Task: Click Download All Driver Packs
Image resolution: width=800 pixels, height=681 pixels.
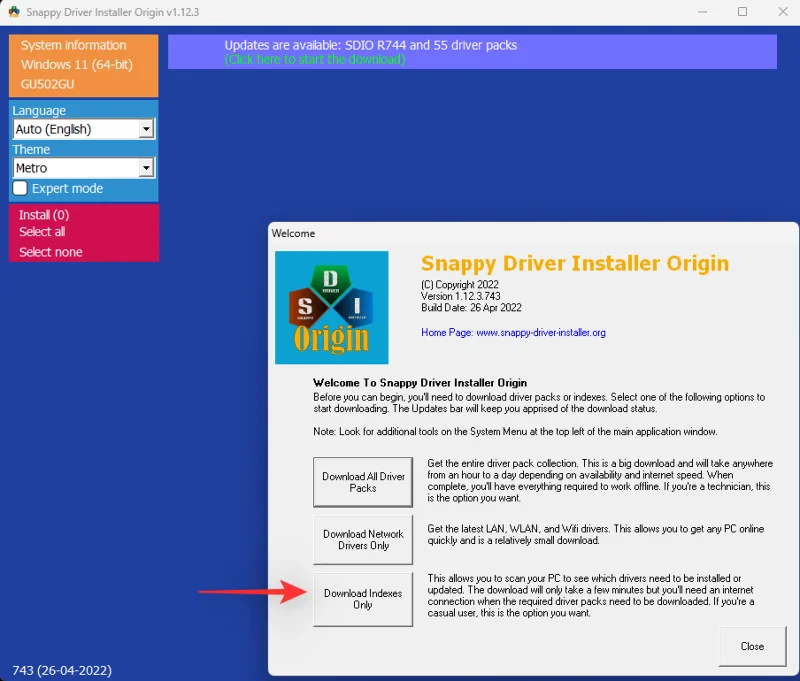Action: 363,482
